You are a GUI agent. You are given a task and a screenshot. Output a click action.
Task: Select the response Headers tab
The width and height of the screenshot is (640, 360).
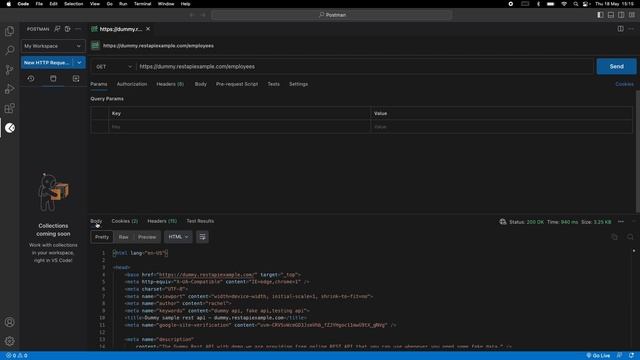162,221
